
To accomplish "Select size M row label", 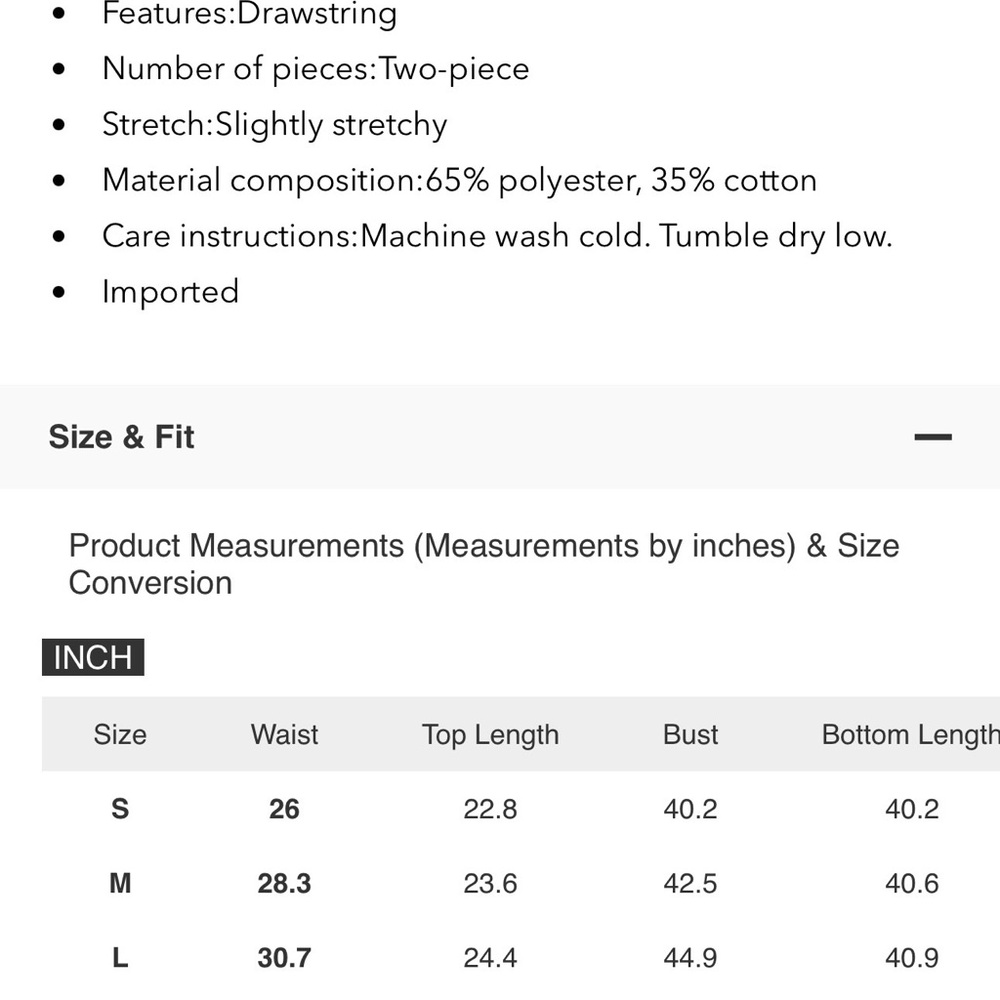I will coord(120,883).
